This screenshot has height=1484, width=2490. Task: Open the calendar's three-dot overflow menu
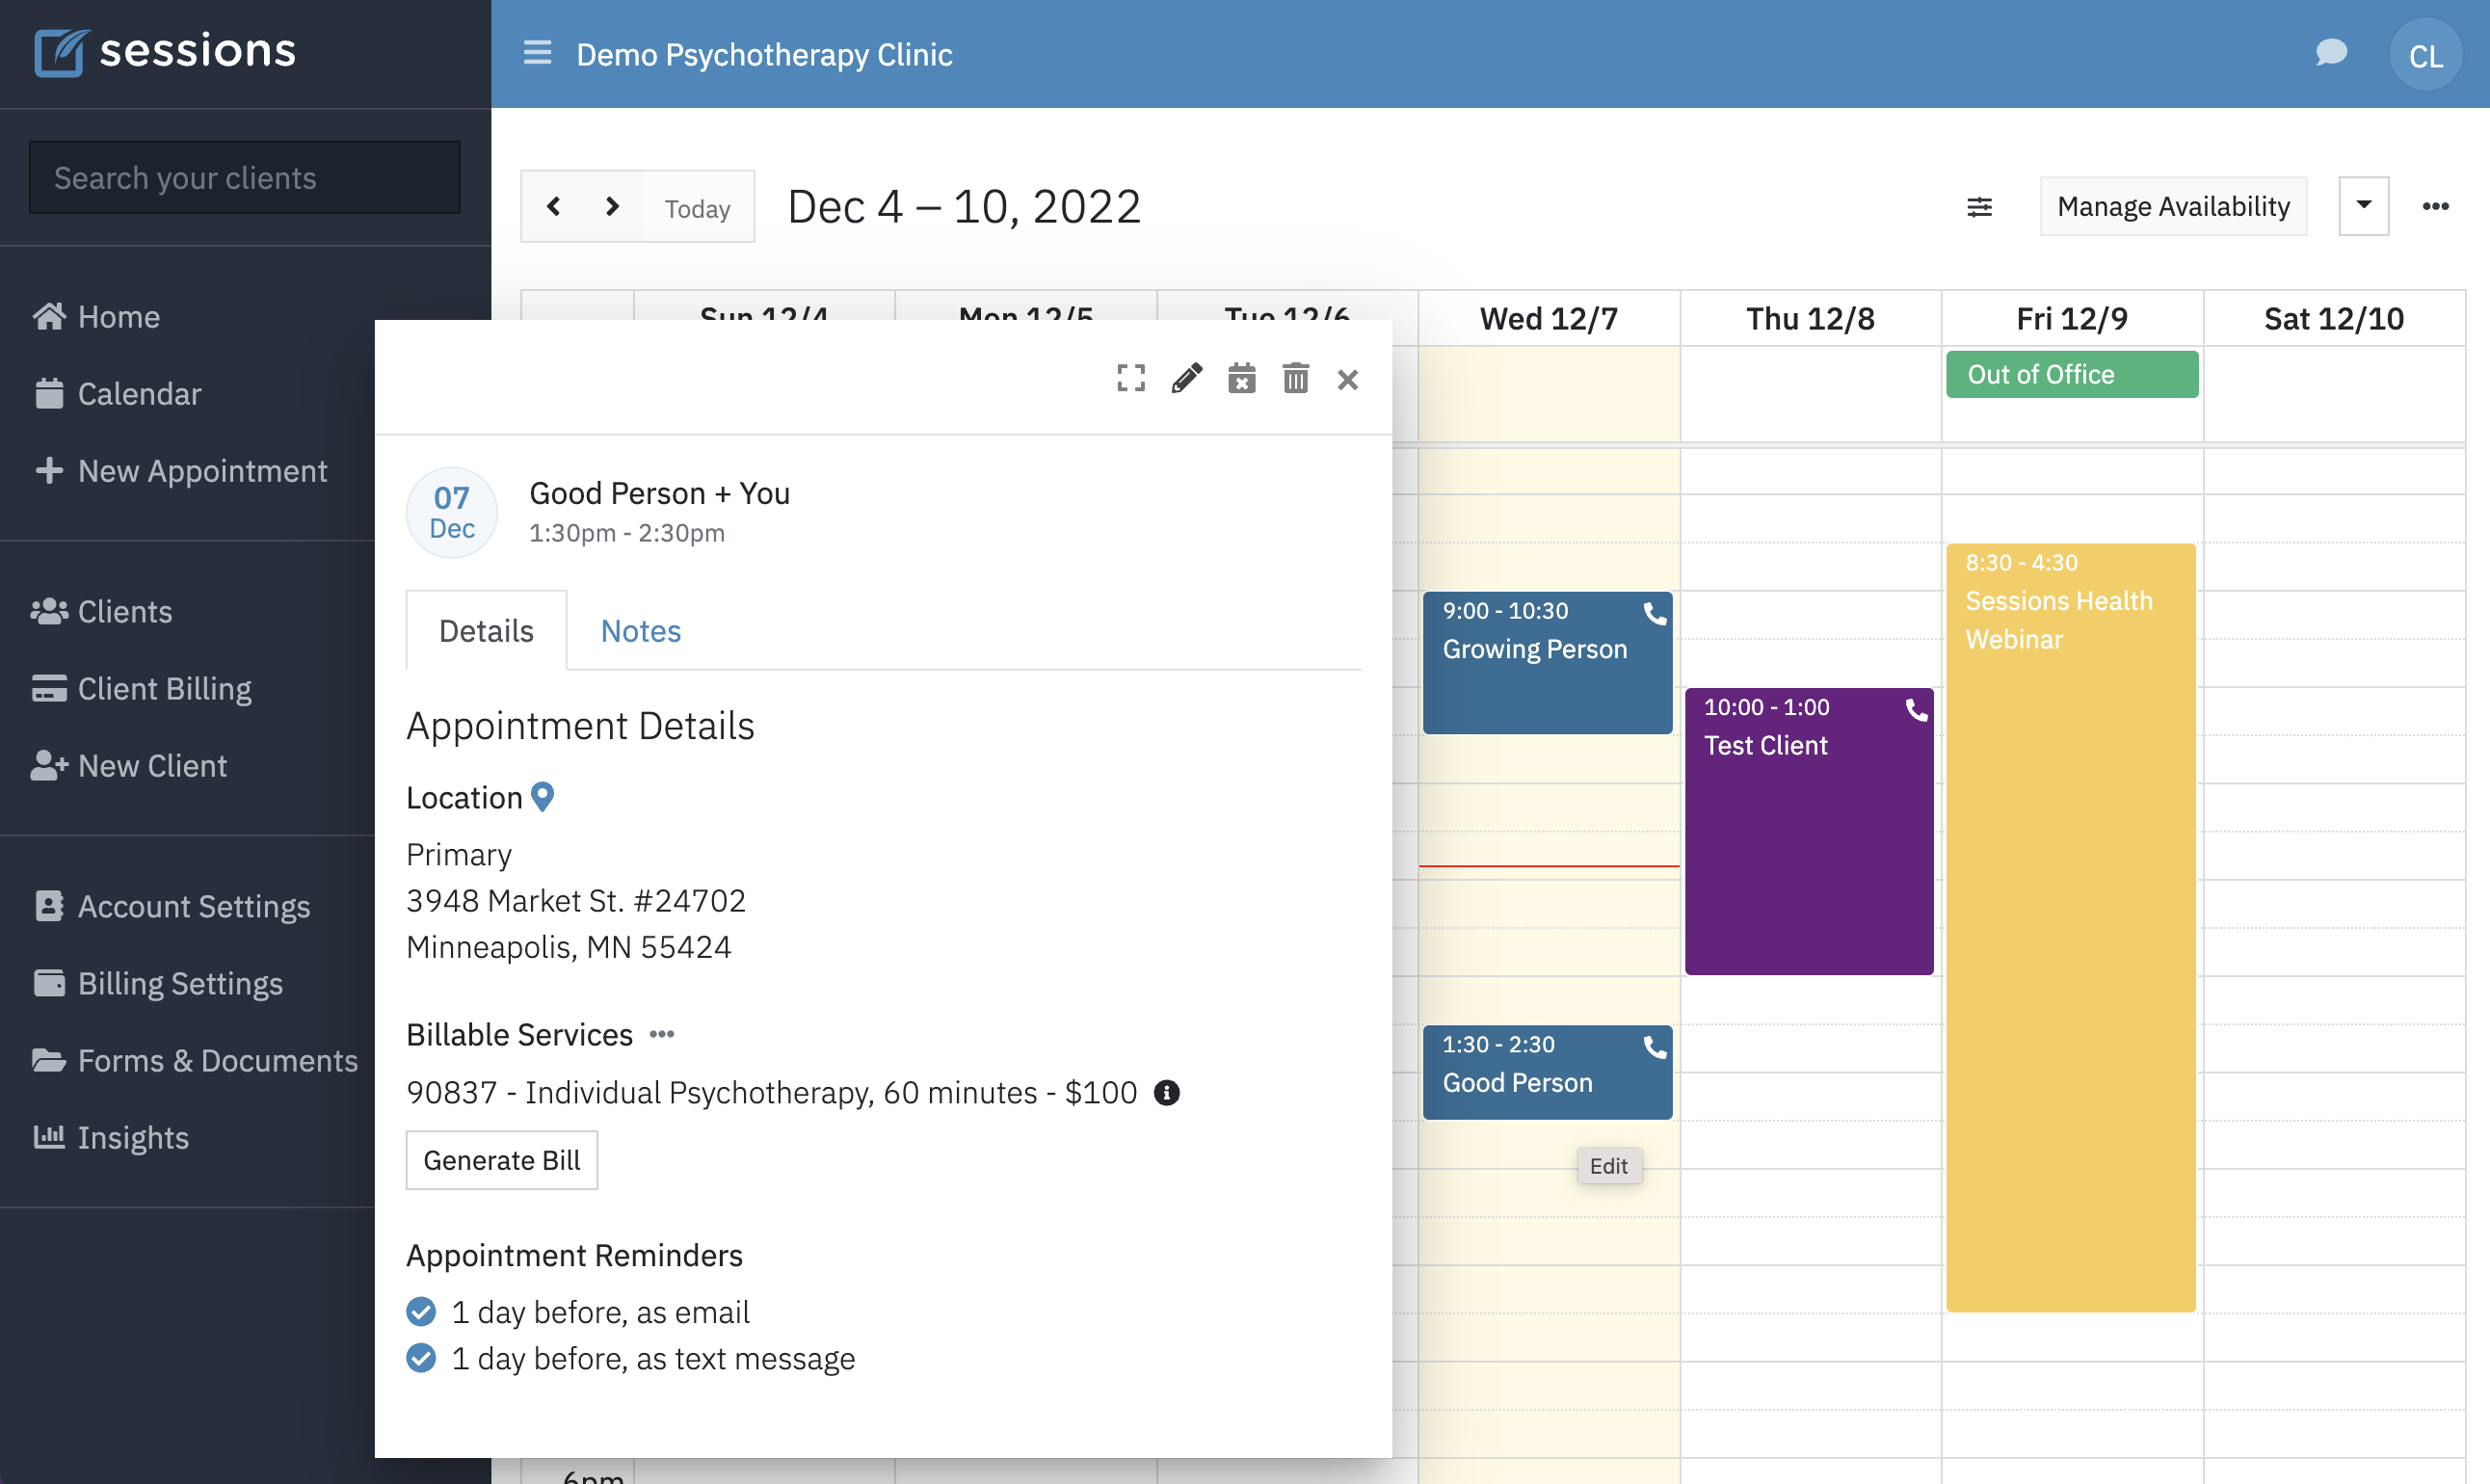click(x=2437, y=206)
